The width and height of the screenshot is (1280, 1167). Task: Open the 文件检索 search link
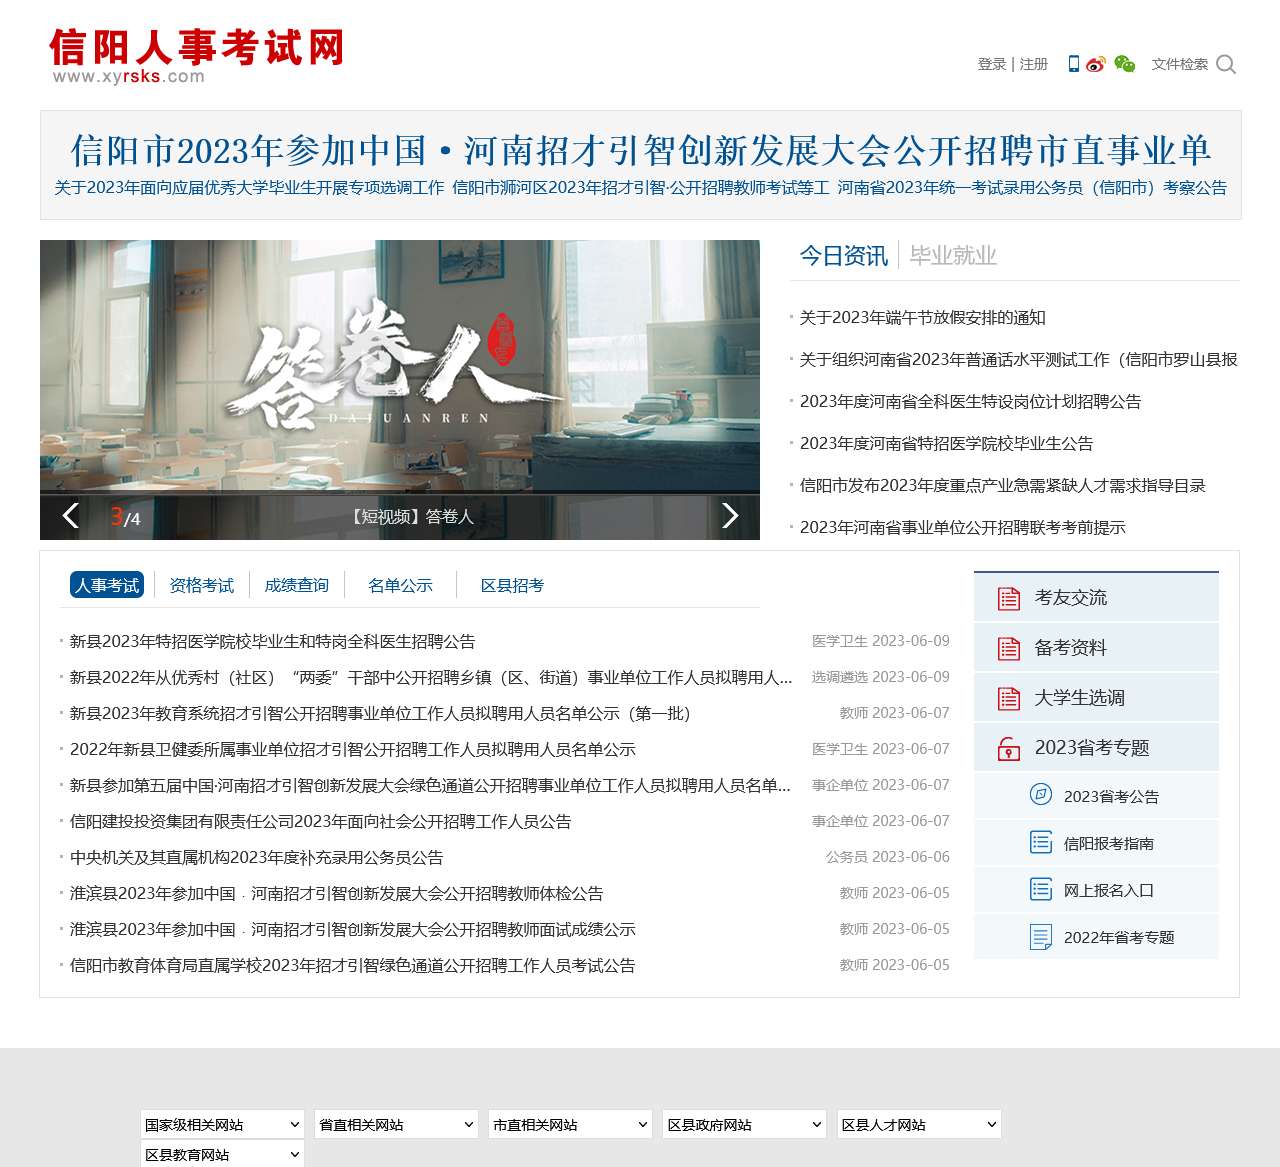tap(1180, 64)
